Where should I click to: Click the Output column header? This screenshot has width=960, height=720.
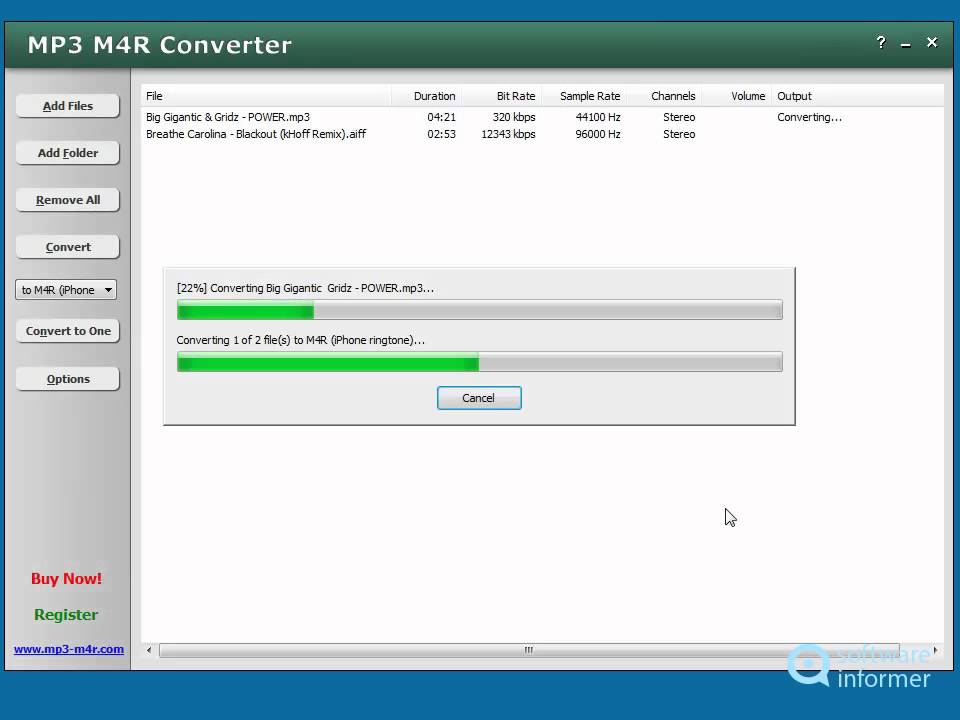pos(857,96)
